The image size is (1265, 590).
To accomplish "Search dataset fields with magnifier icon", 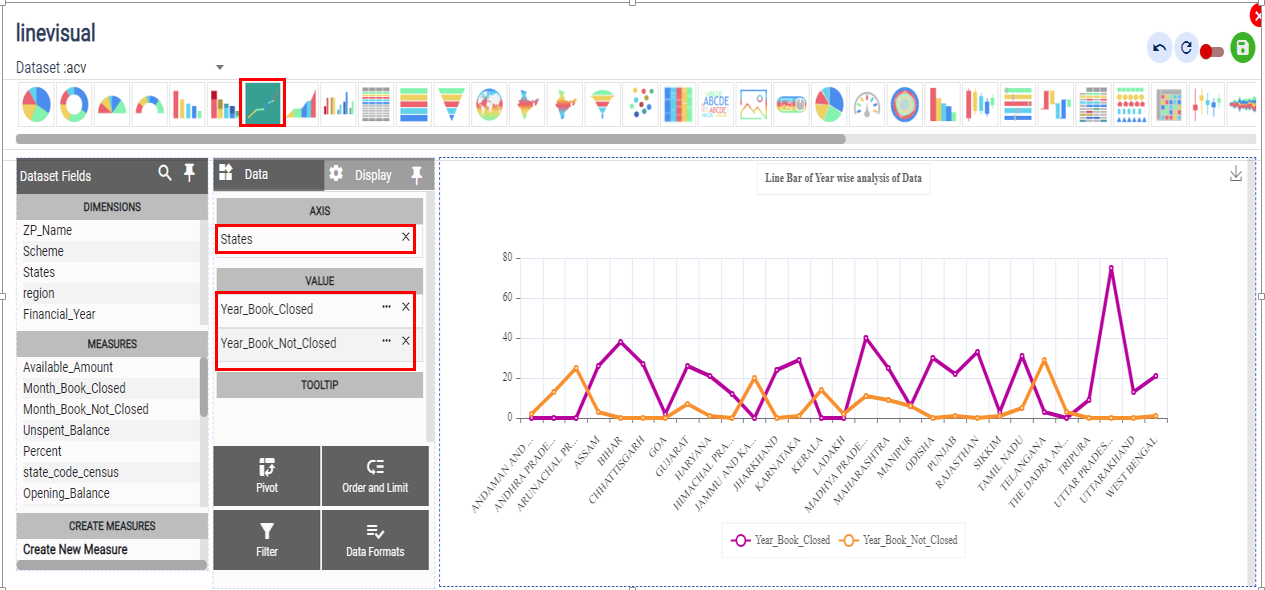I will tap(165, 174).
